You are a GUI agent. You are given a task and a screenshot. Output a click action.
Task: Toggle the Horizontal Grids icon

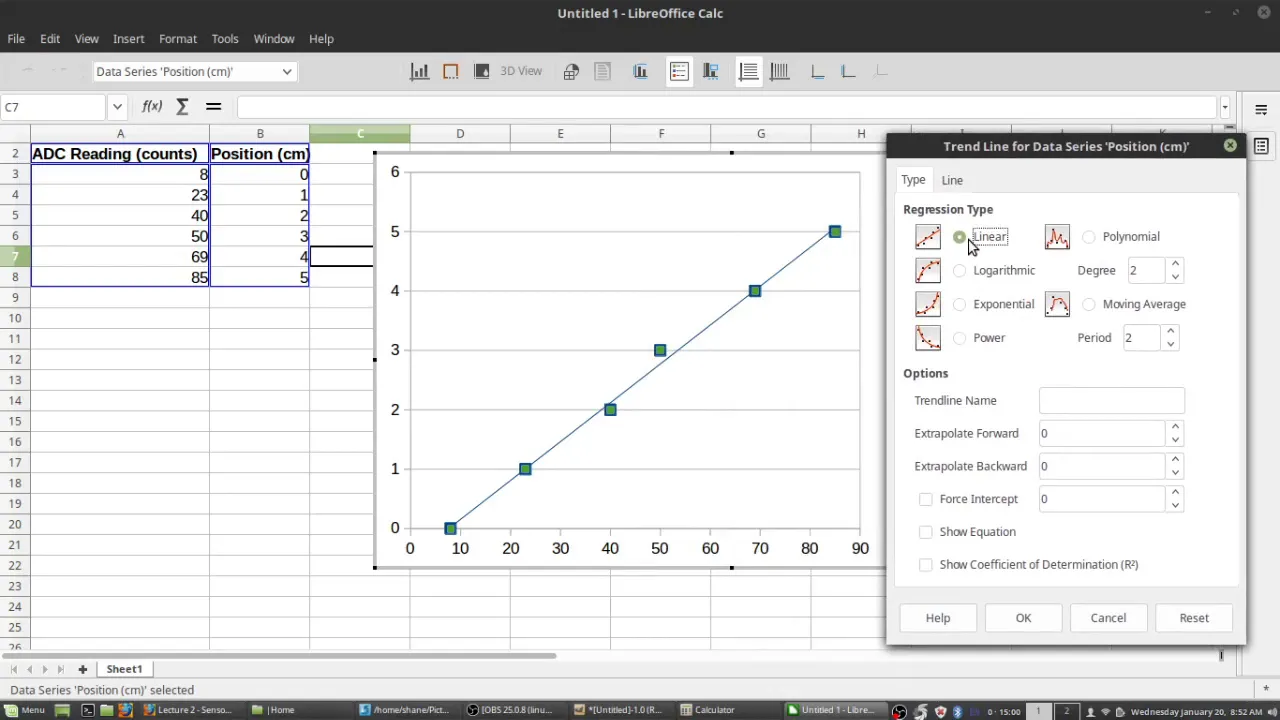click(x=748, y=71)
